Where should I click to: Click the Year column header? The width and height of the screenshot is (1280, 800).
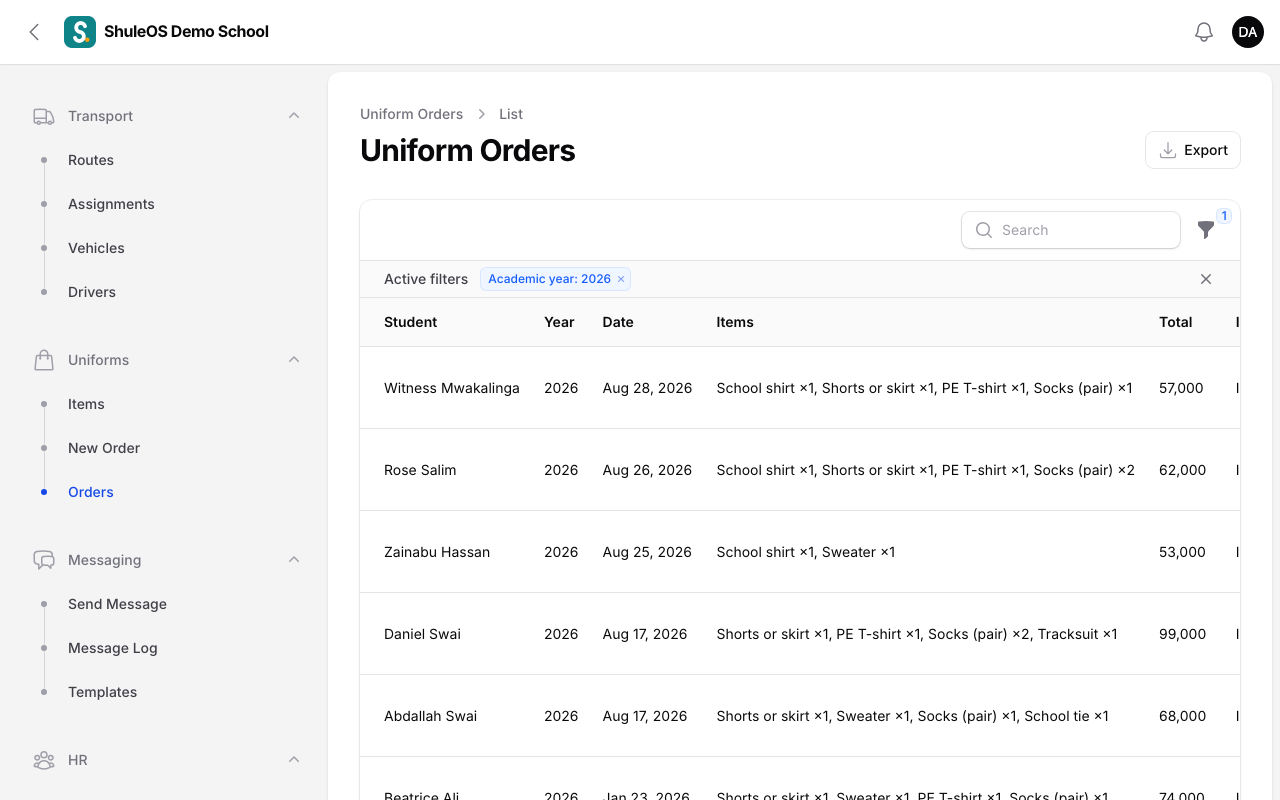coord(559,322)
